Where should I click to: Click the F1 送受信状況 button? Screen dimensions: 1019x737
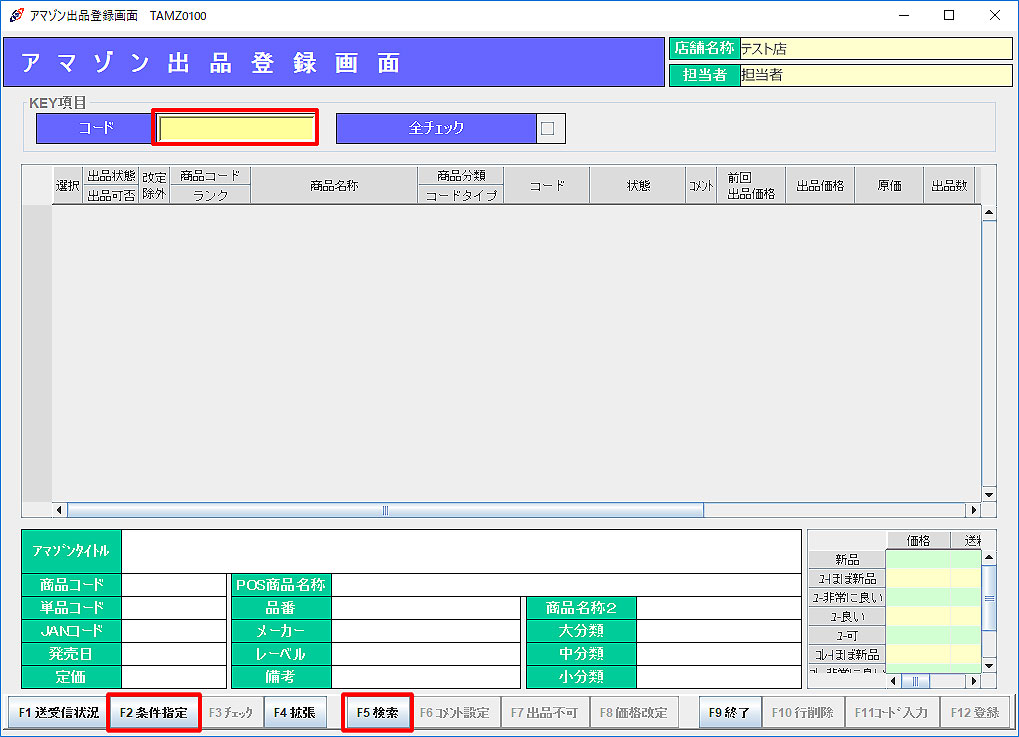[x=58, y=713]
